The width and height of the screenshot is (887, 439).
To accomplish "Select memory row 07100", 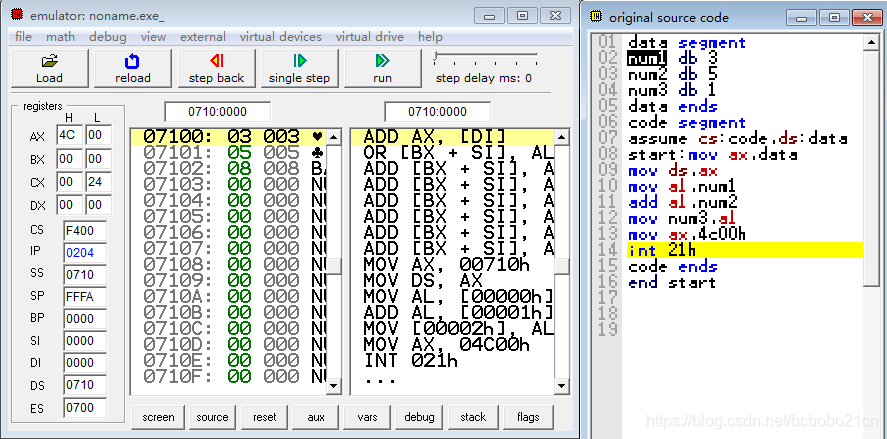I will [x=229, y=136].
